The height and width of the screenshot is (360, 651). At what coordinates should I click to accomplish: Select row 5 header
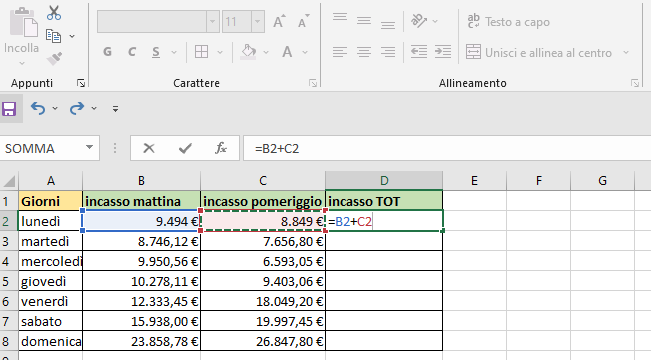[x=6, y=282]
